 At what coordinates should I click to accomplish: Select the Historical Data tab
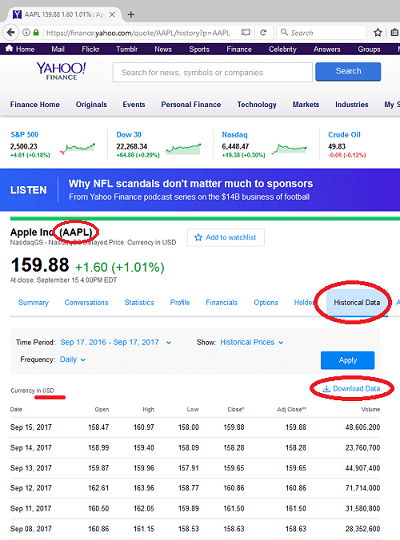pyautogui.click(x=357, y=302)
